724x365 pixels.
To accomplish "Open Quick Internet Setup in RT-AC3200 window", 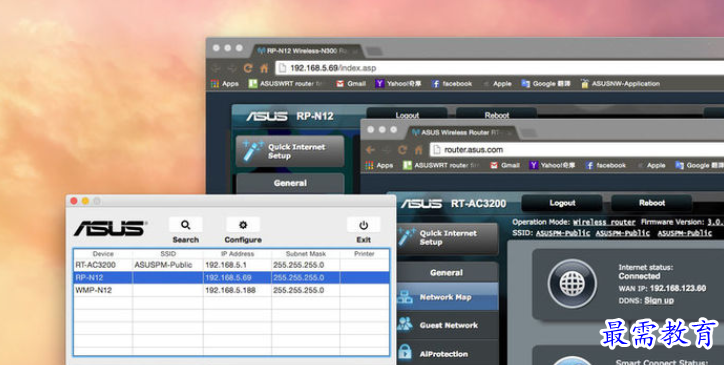I will pyautogui.click(x=447, y=238).
